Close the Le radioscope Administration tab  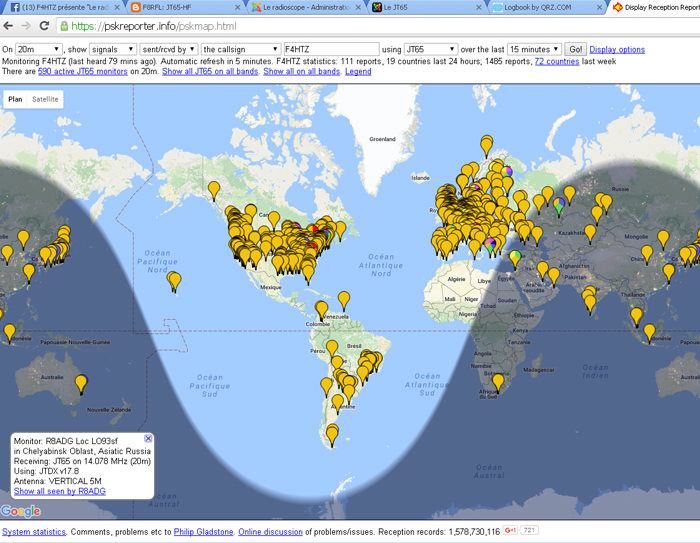pos(358,8)
